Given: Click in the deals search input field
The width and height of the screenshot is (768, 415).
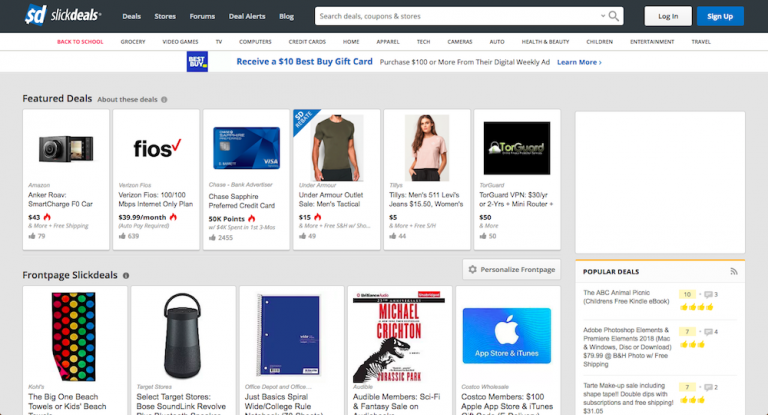Looking at the screenshot, I should click(x=460, y=16).
